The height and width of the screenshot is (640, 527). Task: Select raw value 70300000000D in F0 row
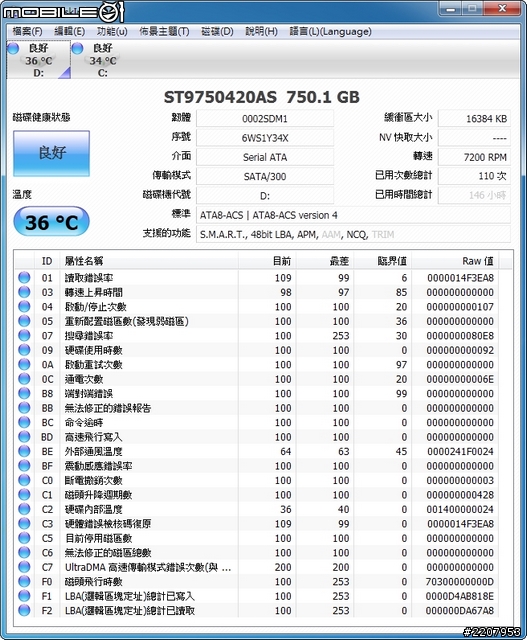460,582
